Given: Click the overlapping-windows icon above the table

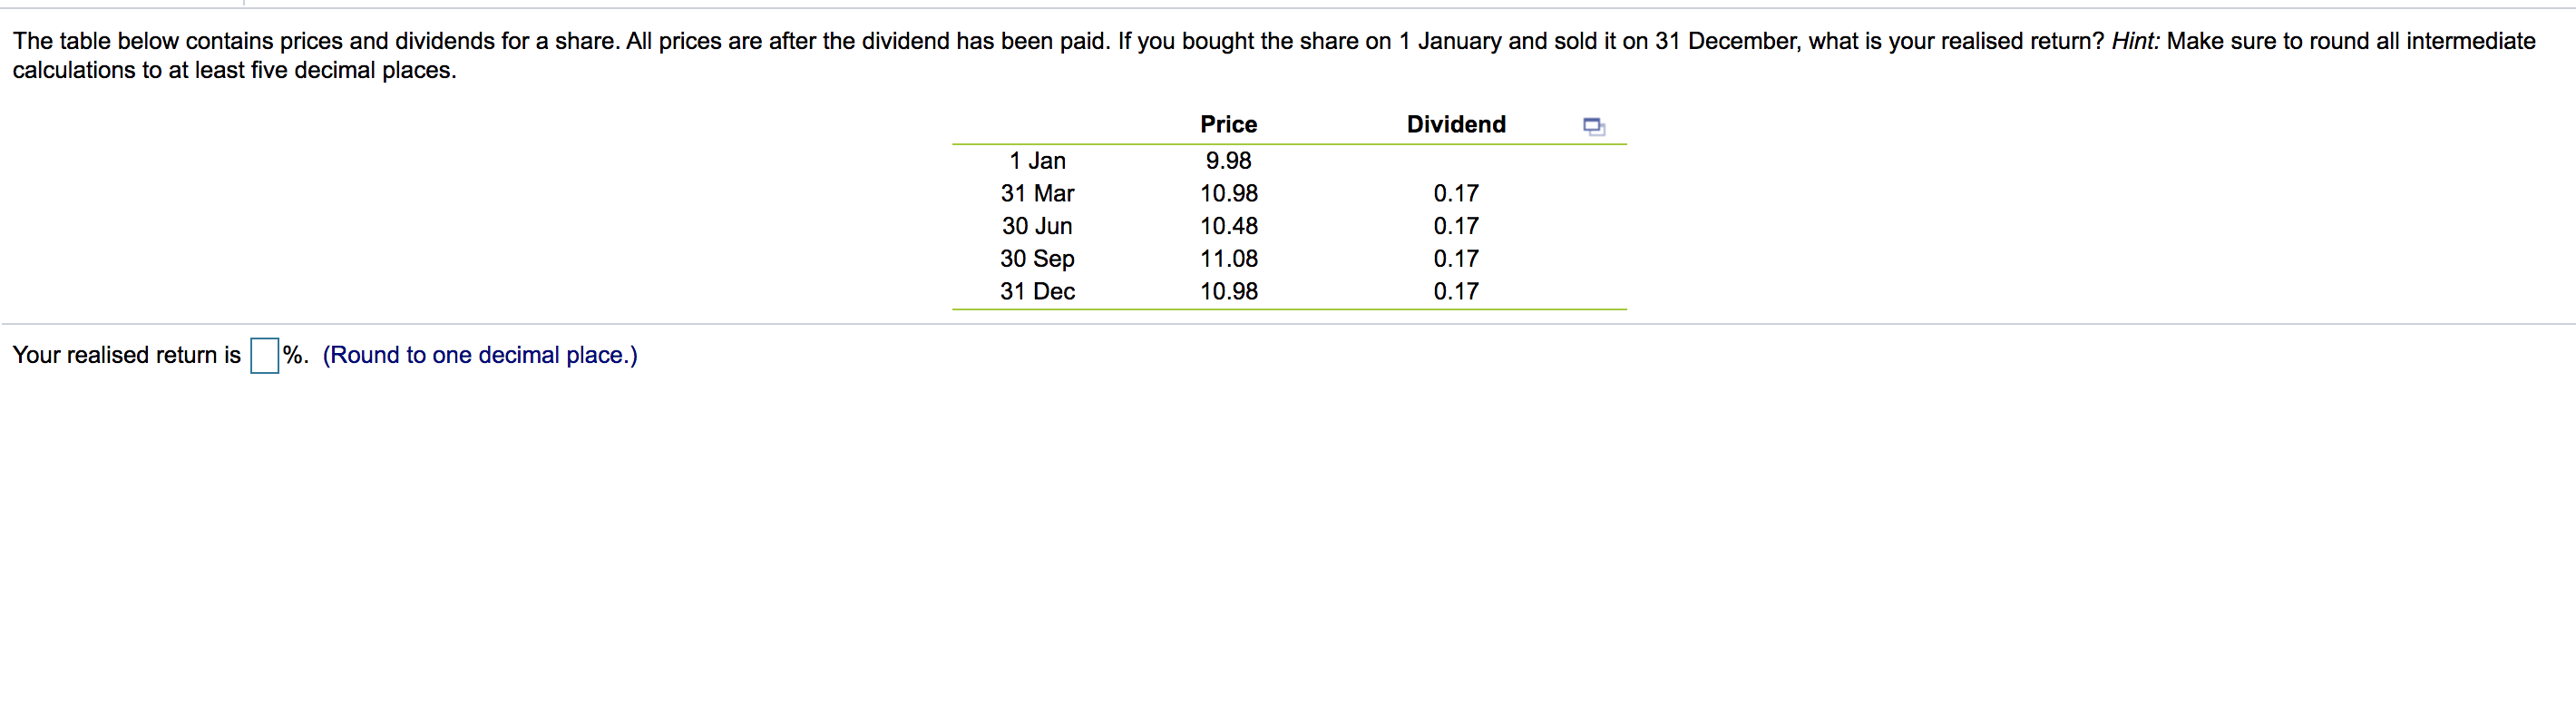Looking at the screenshot, I should click(1593, 126).
